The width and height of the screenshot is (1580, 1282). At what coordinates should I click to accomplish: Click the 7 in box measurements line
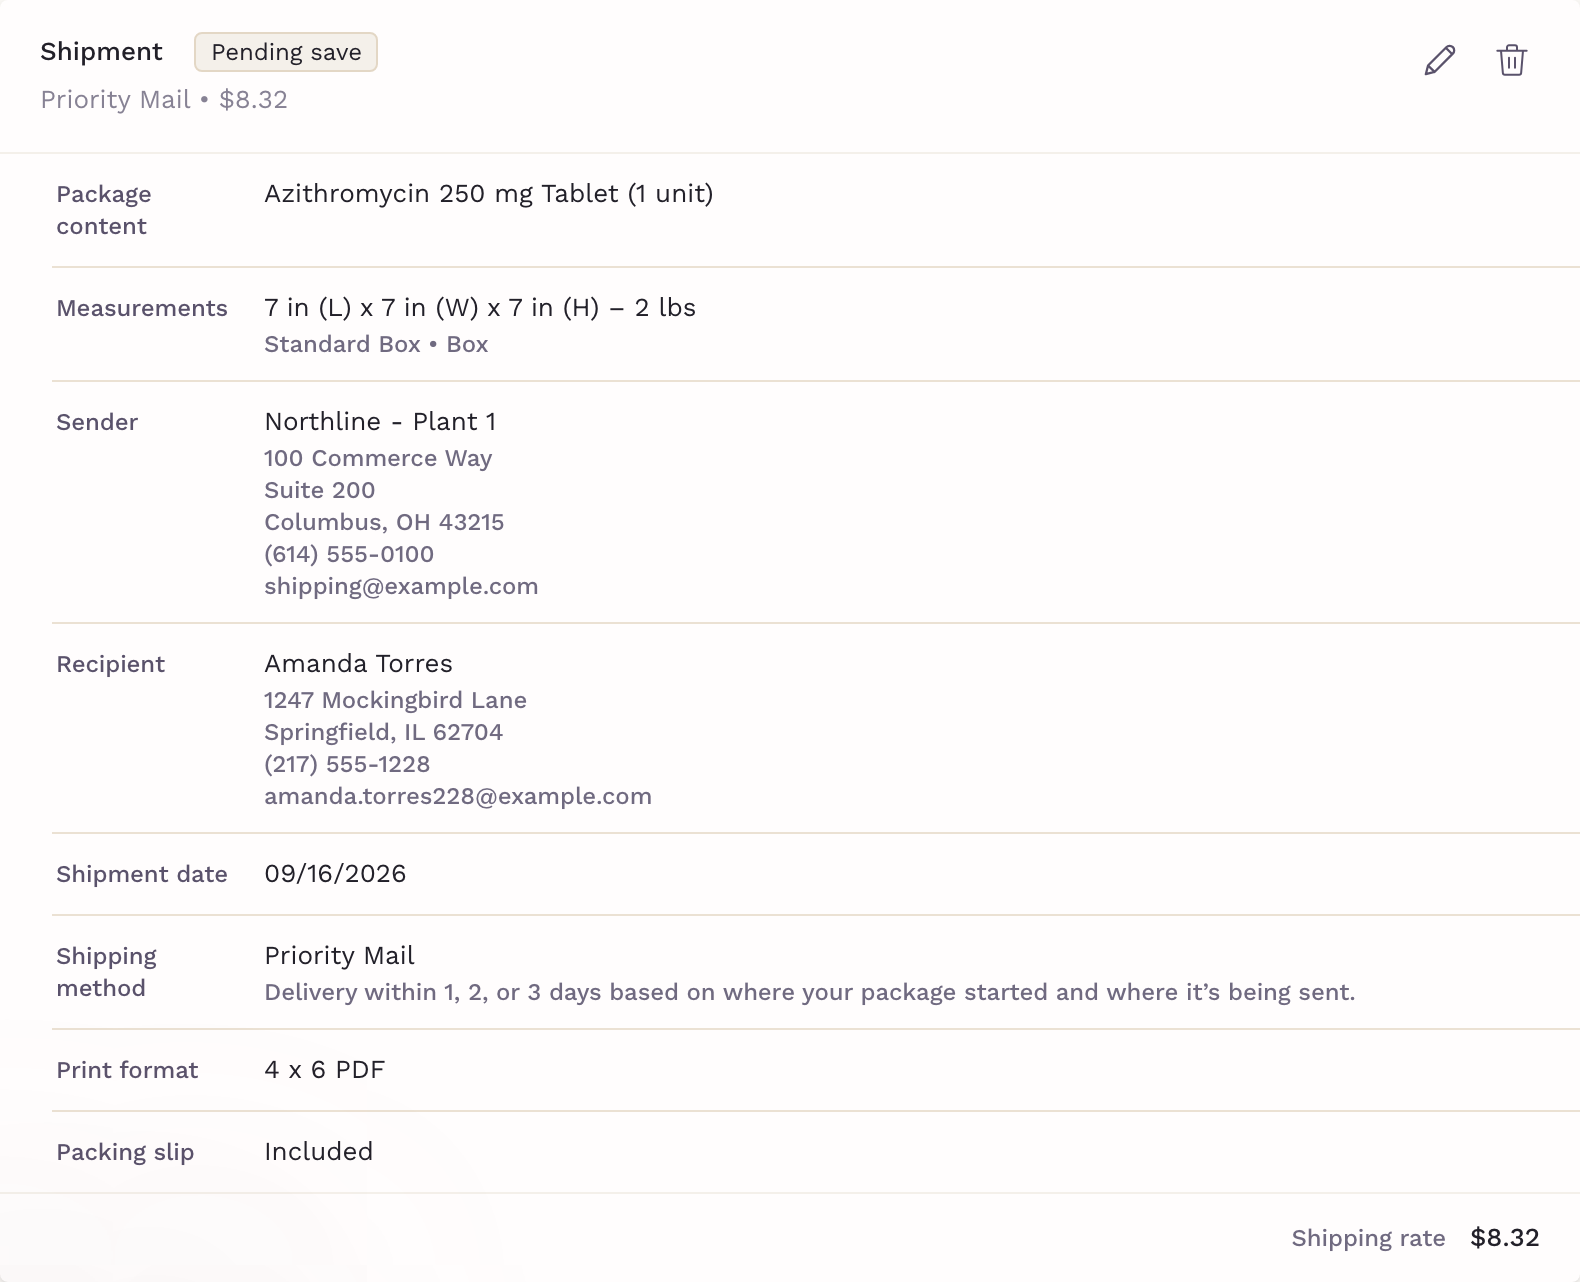click(480, 307)
